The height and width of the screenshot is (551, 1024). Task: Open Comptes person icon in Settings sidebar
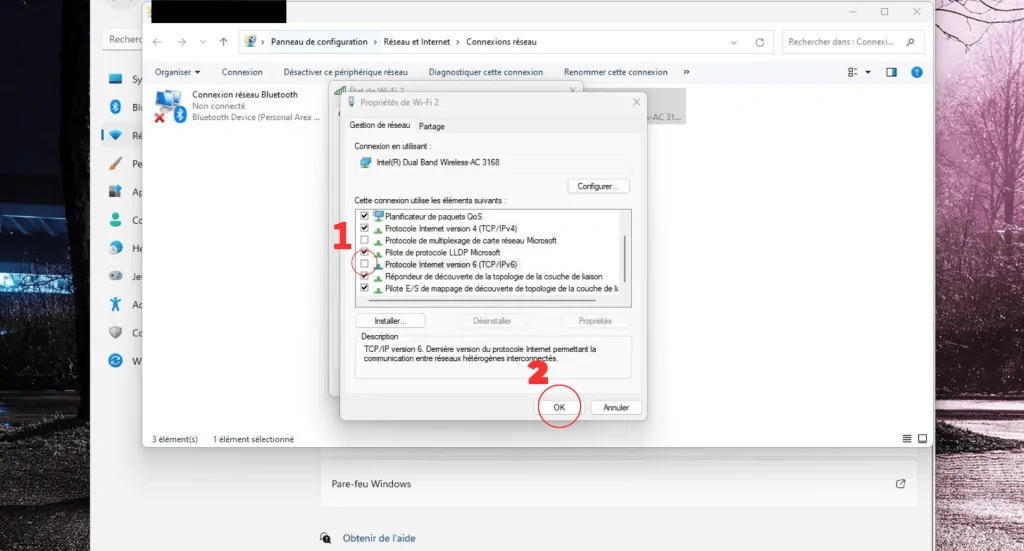click(x=116, y=219)
